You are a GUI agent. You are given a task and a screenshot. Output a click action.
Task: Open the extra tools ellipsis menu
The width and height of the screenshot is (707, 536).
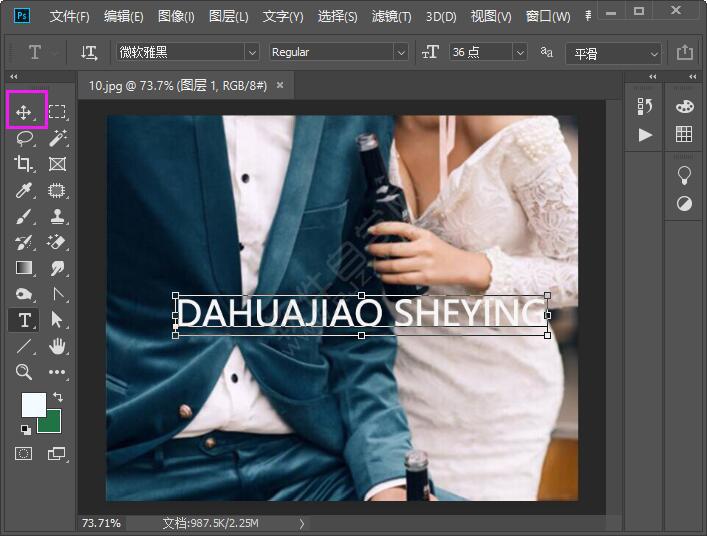coord(57,372)
